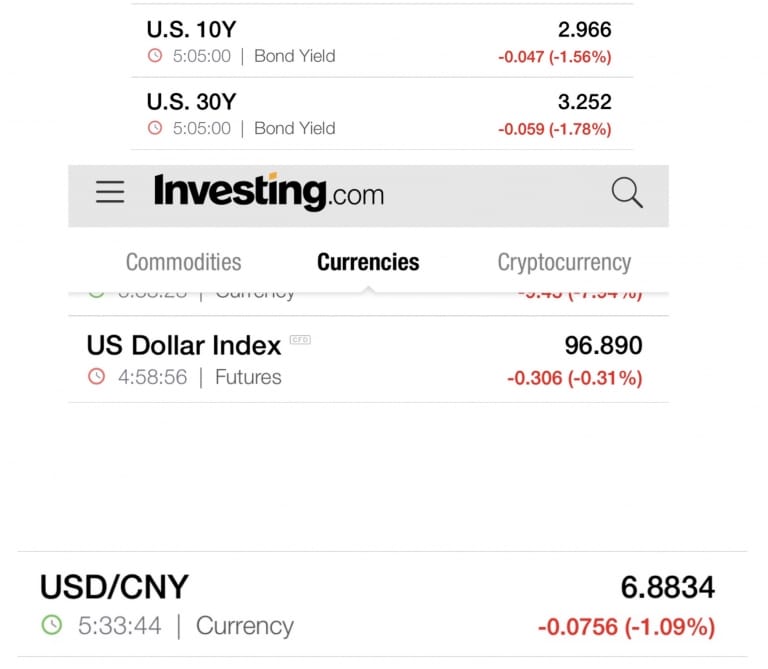Click the clock icon beside U.S. 10Y time
The width and height of the screenshot is (768, 669).
point(155,55)
